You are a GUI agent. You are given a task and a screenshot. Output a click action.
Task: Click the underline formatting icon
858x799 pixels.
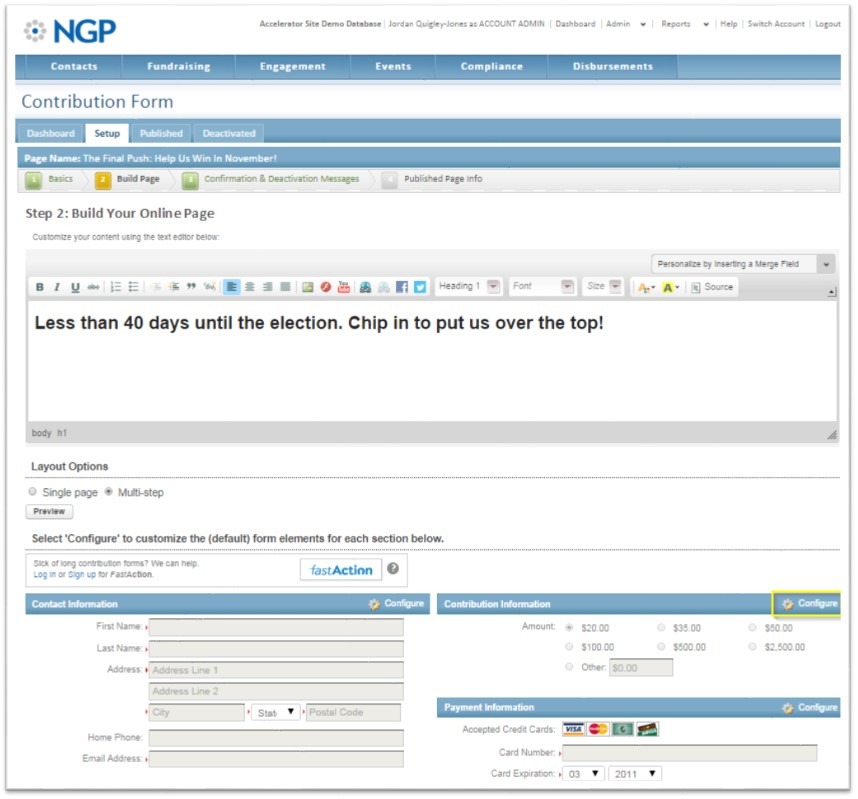75,287
